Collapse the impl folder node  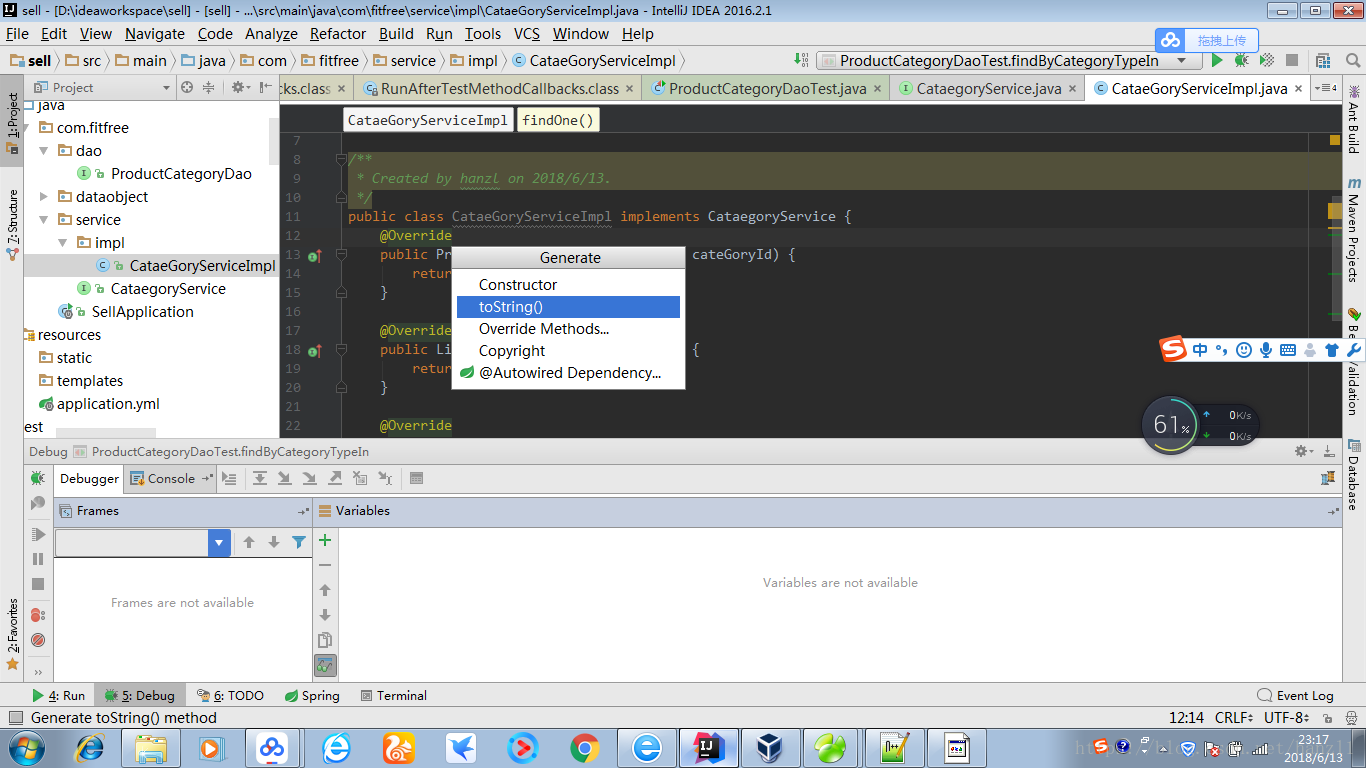pos(62,243)
